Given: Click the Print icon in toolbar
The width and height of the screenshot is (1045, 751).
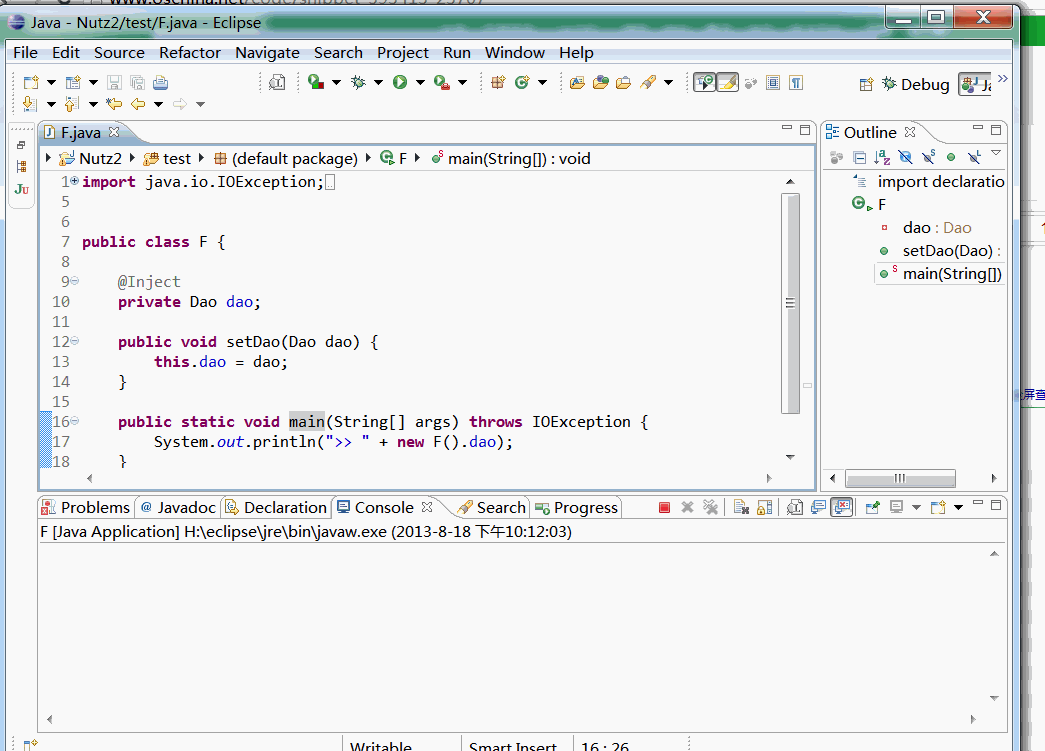Looking at the screenshot, I should 160,83.
